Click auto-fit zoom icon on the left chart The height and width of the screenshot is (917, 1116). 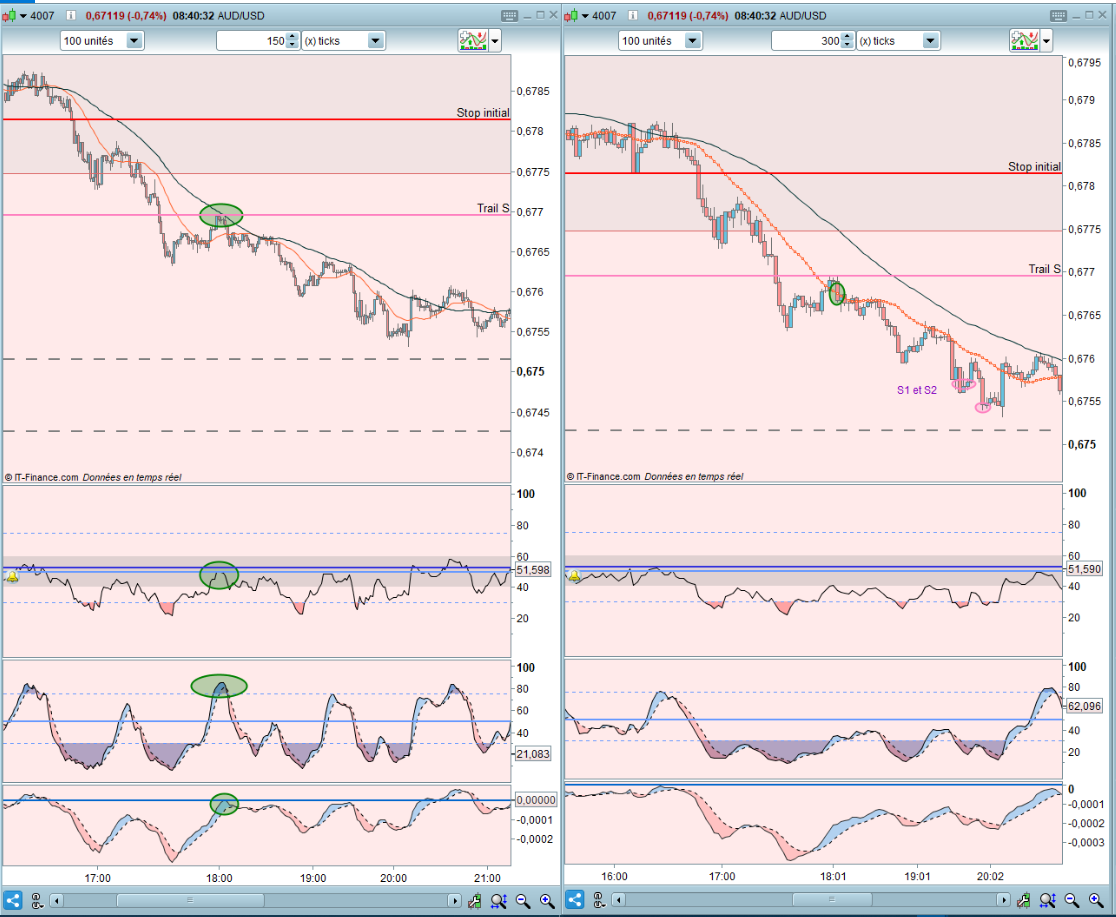coord(499,901)
